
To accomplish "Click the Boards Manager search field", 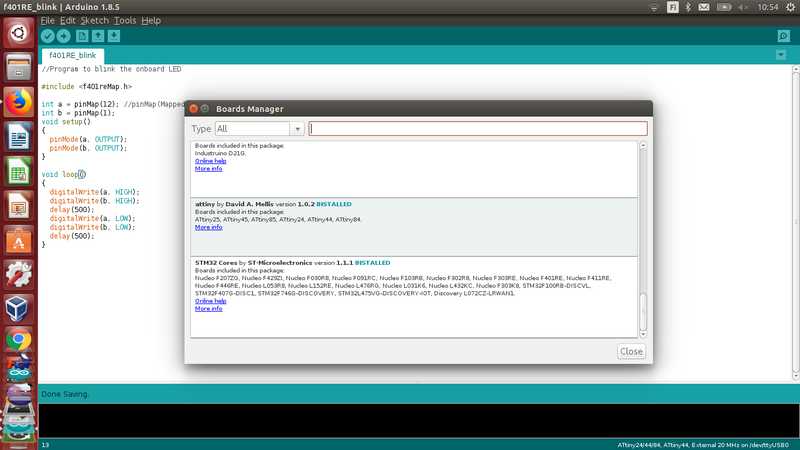I will point(478,129).
